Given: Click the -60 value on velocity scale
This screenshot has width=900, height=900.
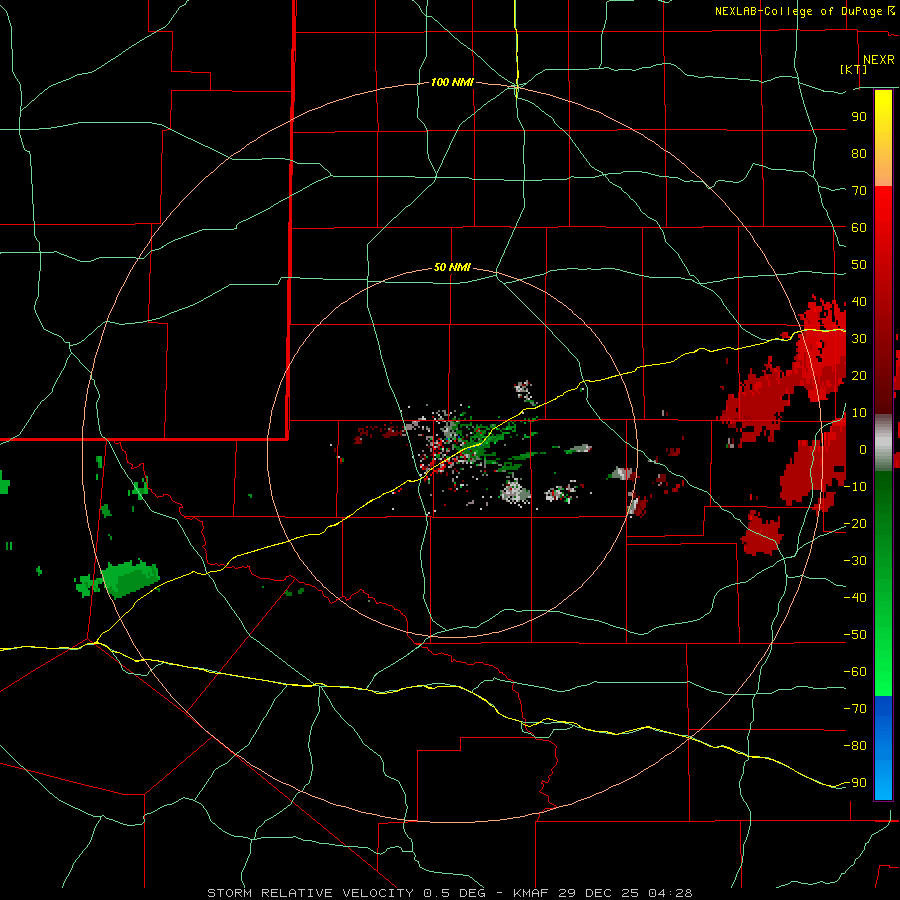Looking at the screenshot, I should click(855, 672).
